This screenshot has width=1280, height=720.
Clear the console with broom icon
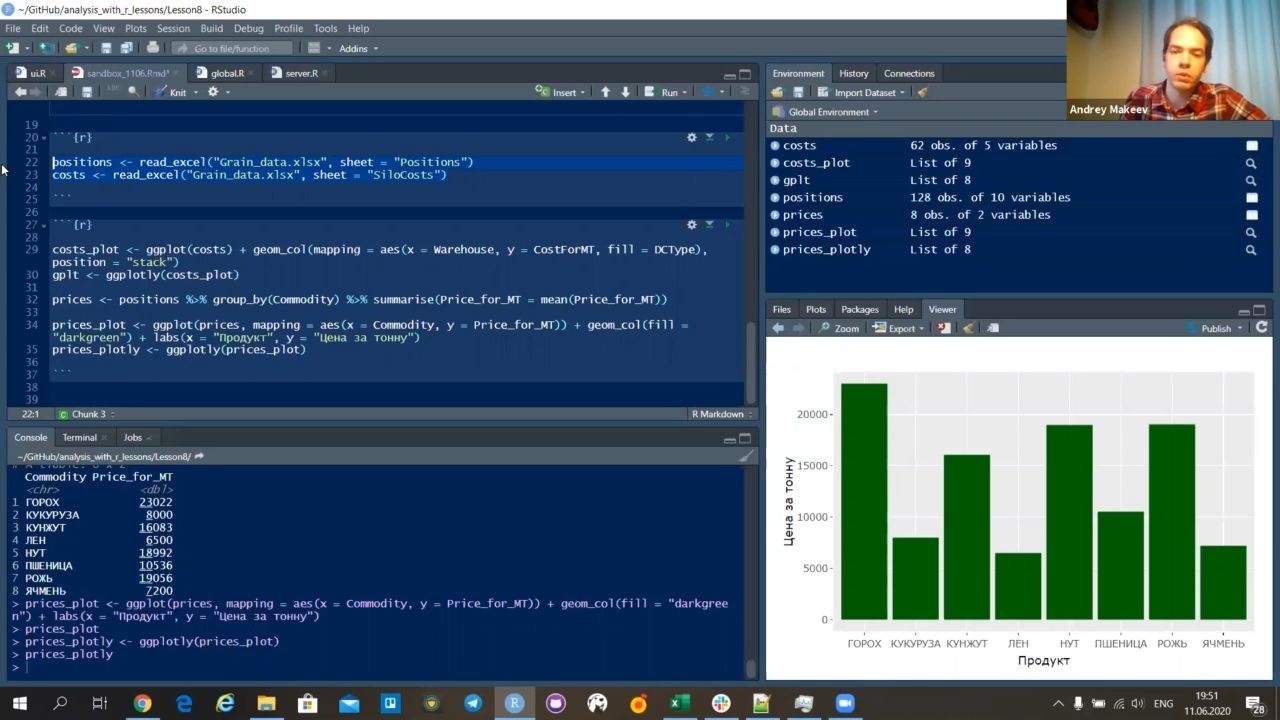pyautogui.click(x=746, y=456)
